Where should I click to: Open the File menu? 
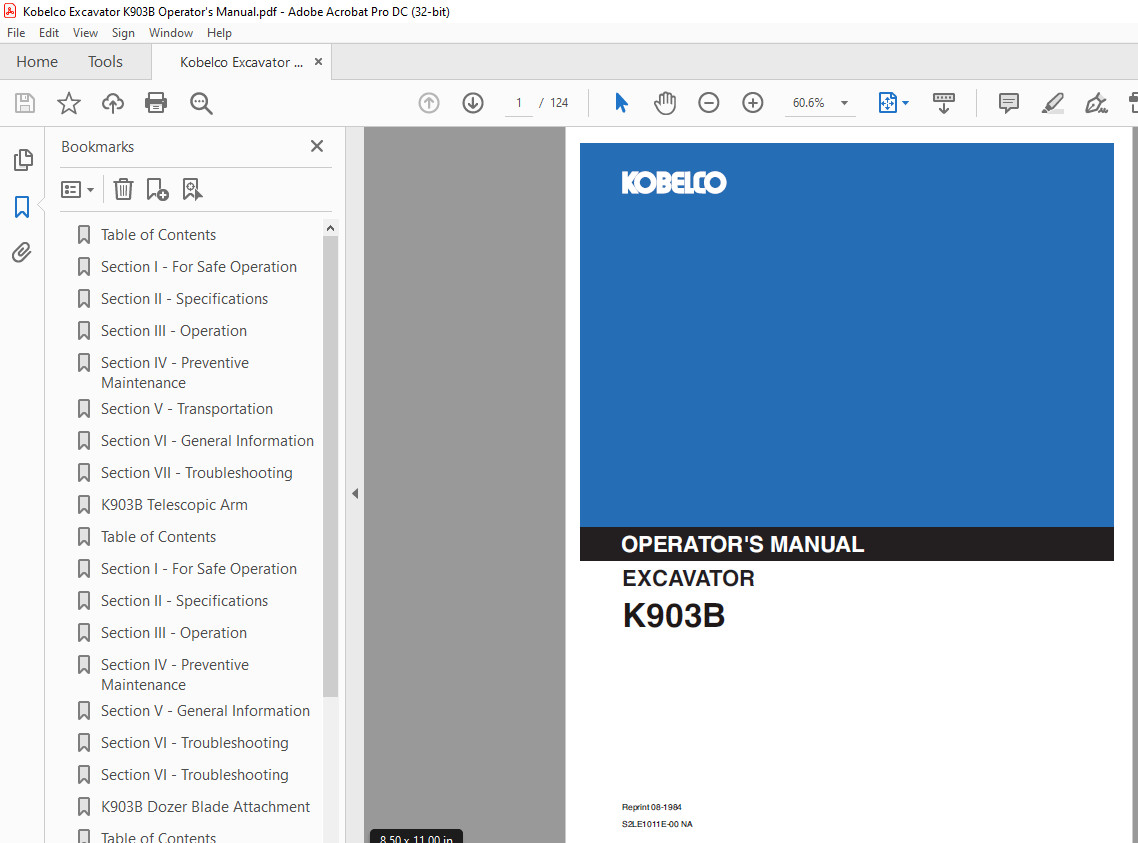point(16,33)
